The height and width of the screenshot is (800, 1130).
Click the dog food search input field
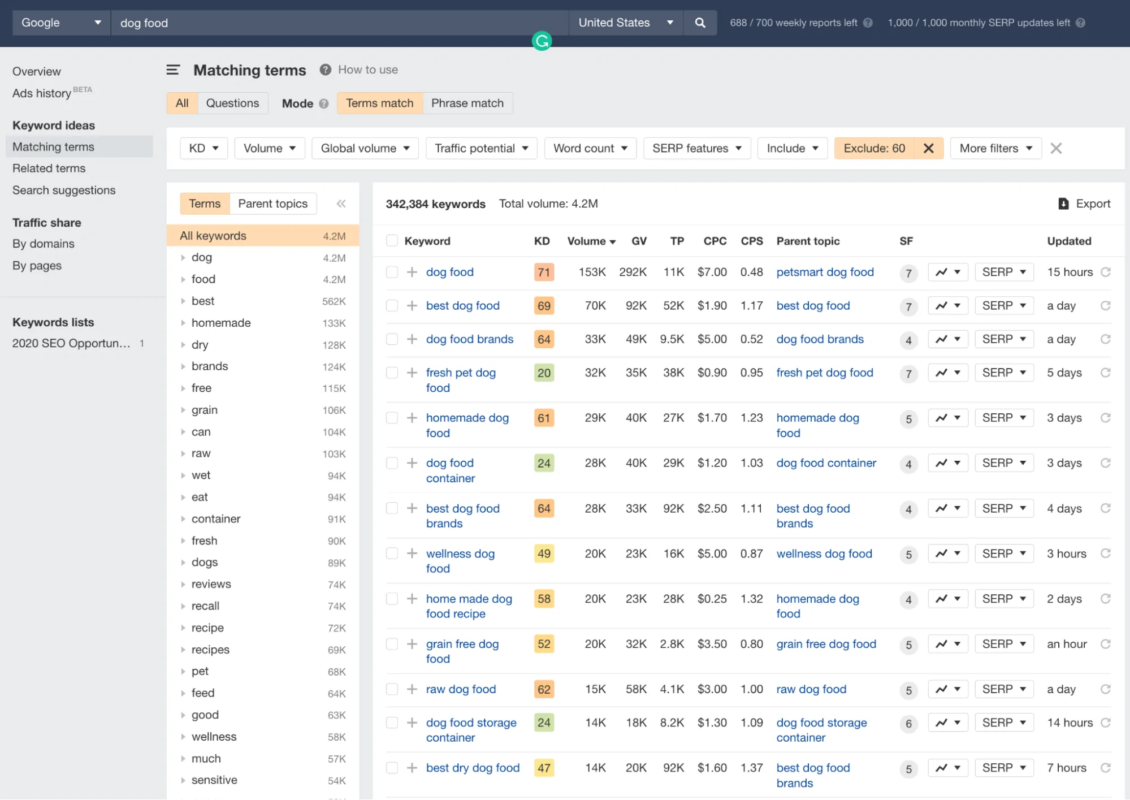(339, 23)
